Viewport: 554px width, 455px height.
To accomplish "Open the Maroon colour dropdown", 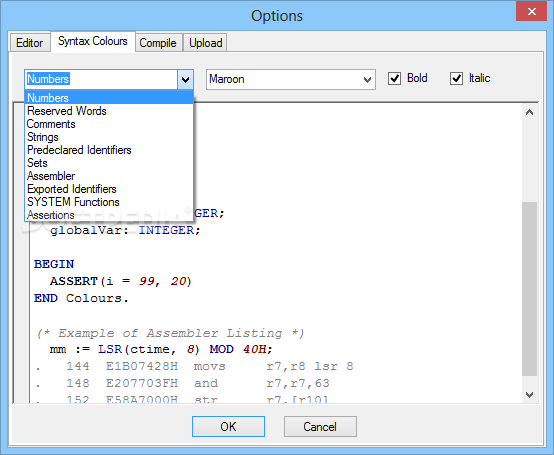I will pyautogui.click(x=290, y=79).
